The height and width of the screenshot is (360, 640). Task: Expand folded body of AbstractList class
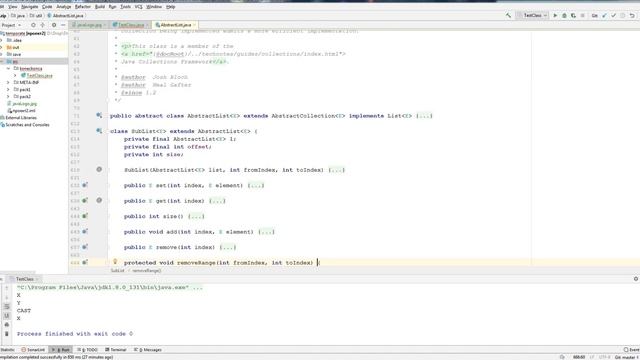pos(424,116)
